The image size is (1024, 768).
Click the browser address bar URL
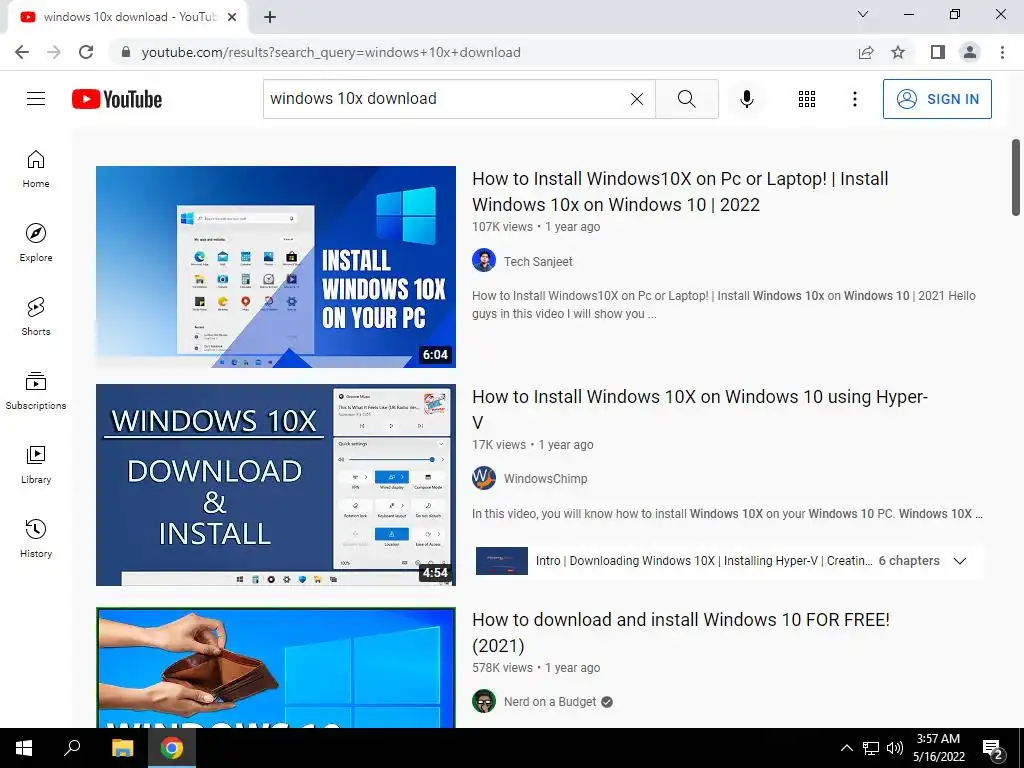tap(331, 52)
